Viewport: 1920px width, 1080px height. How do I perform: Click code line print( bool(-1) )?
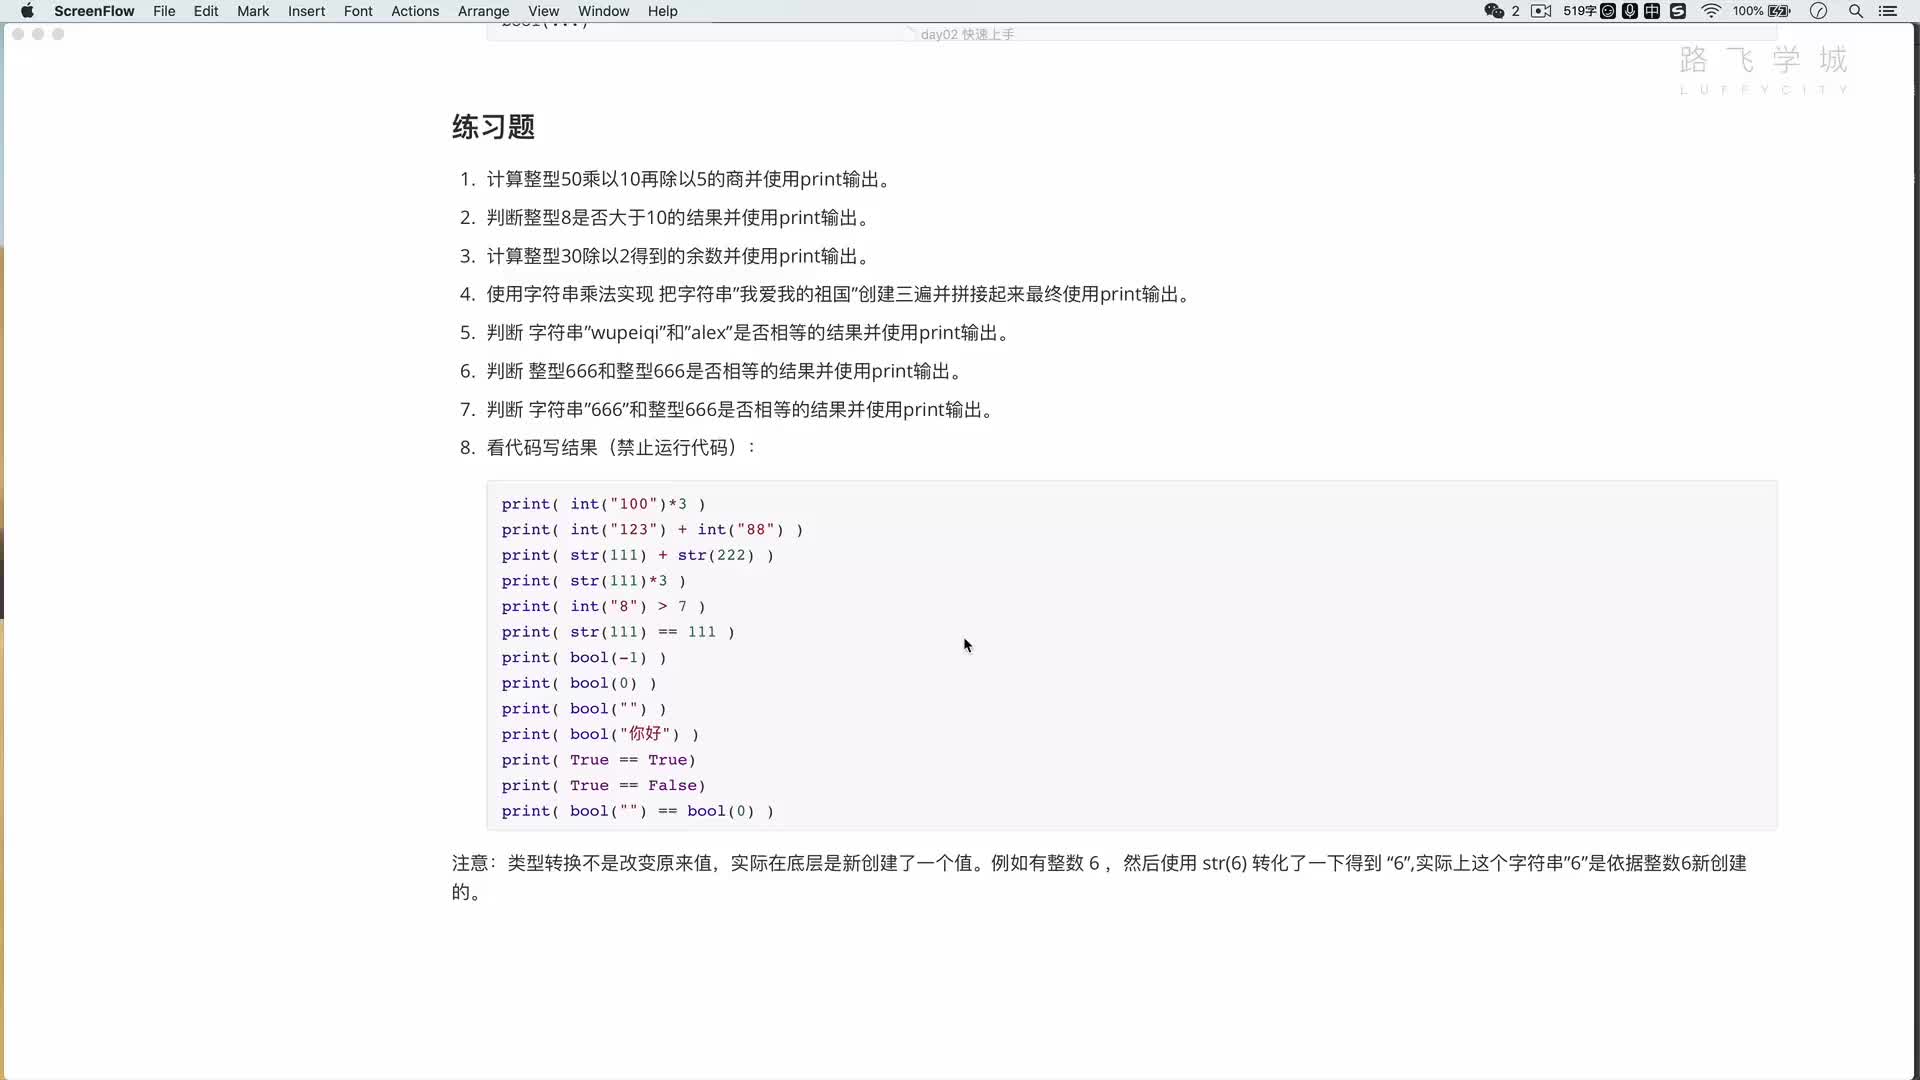584,657
